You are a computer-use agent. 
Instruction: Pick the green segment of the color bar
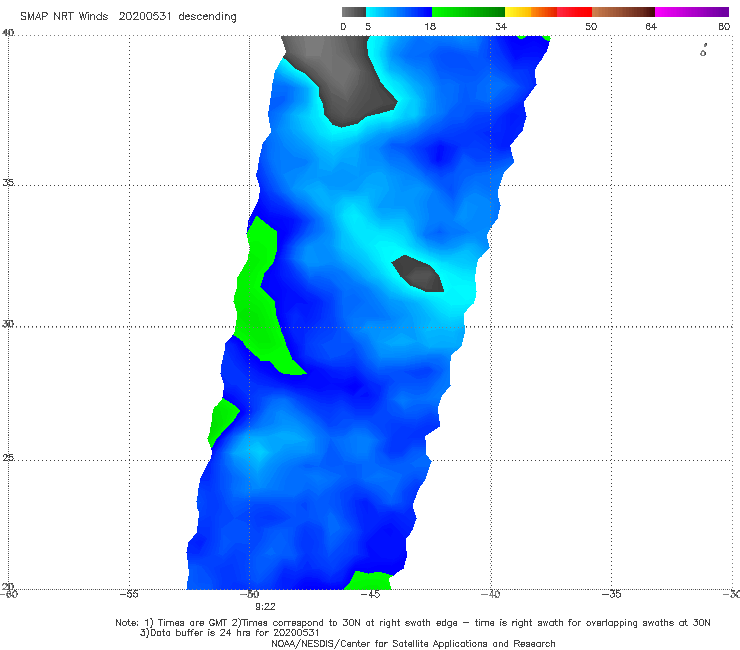click(x=468, y=12)
